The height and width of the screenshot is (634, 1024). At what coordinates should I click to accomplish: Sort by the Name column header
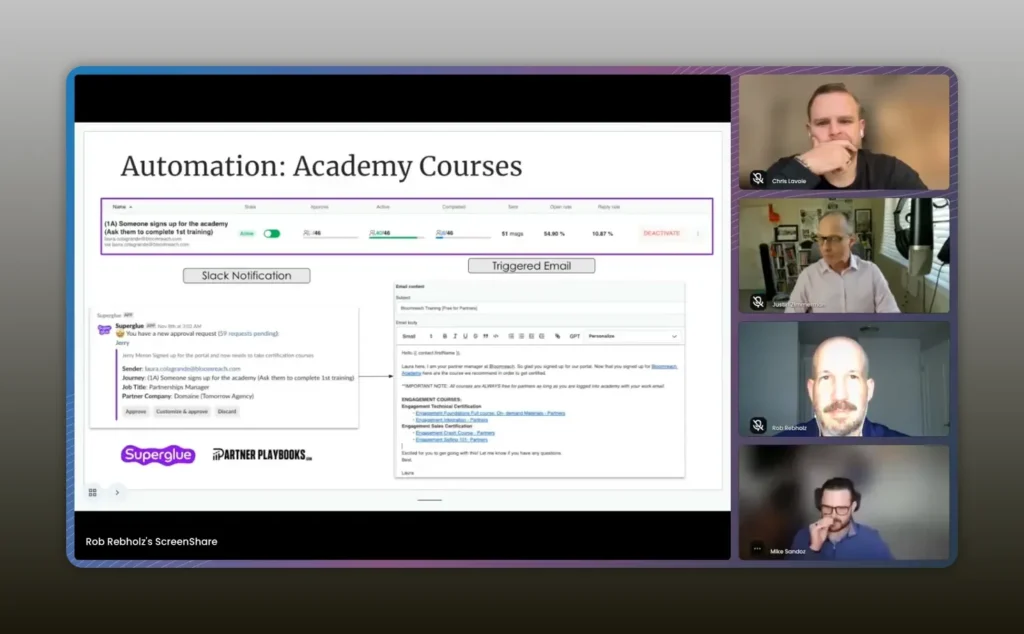tap(122, 207)
